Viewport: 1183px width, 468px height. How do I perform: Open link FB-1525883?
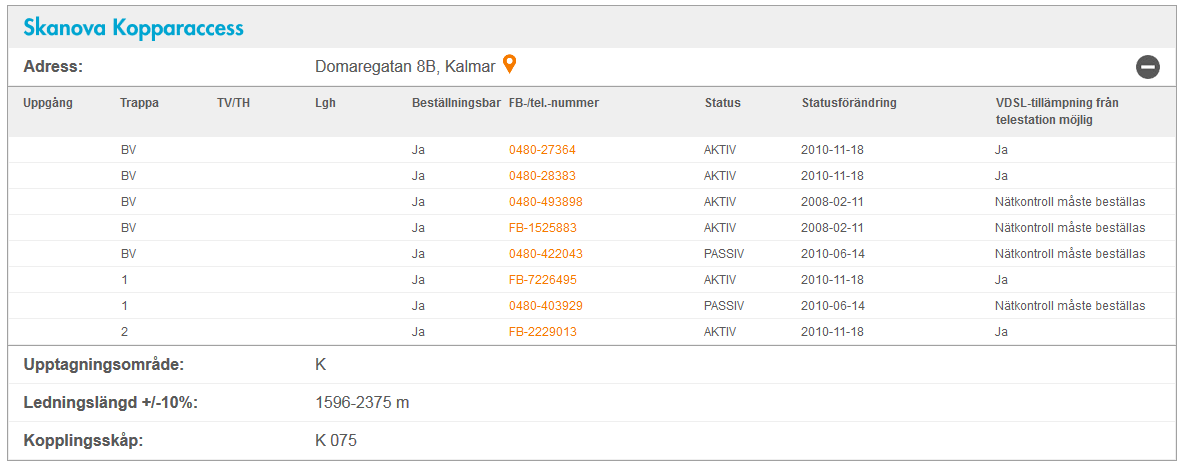(543, 227)
